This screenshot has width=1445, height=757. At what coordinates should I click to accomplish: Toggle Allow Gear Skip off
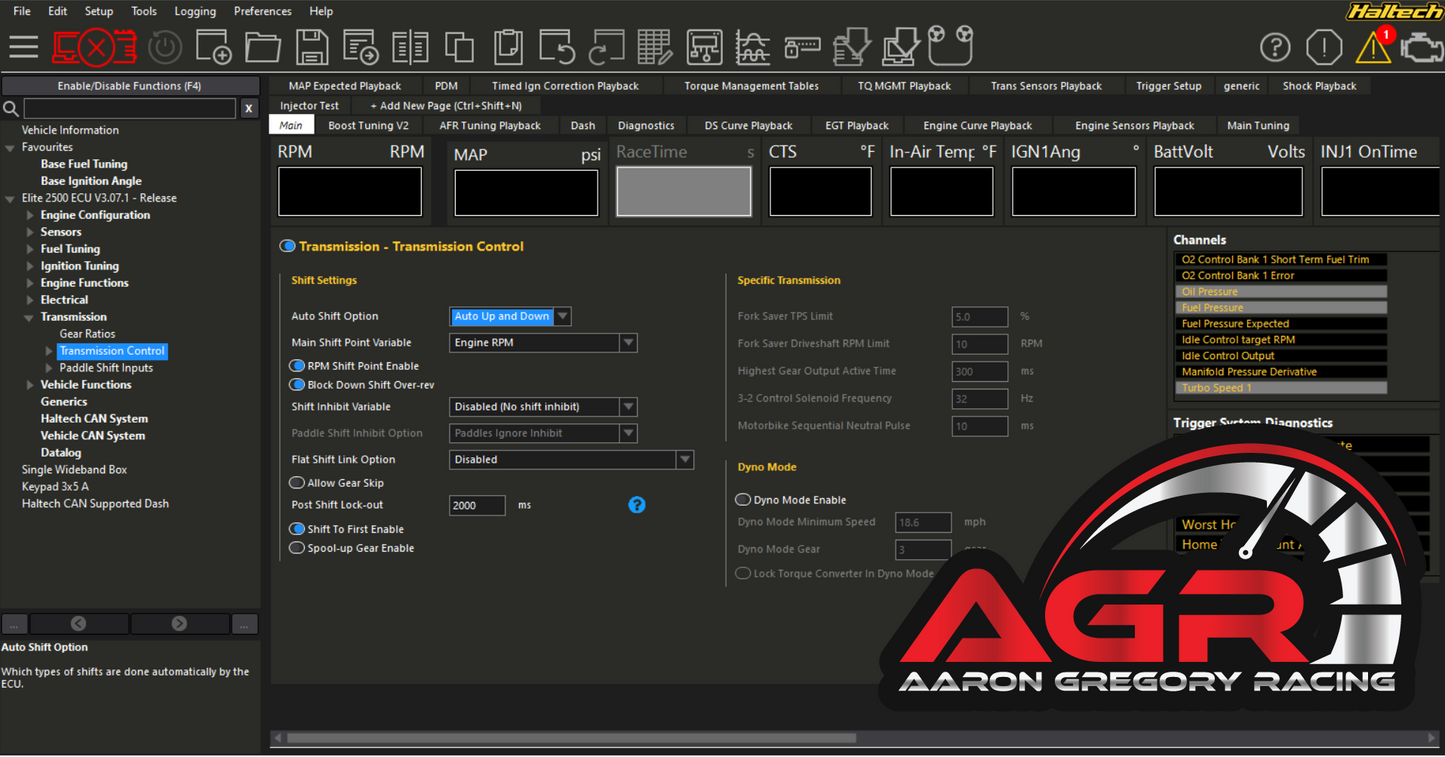pos(296,482)
